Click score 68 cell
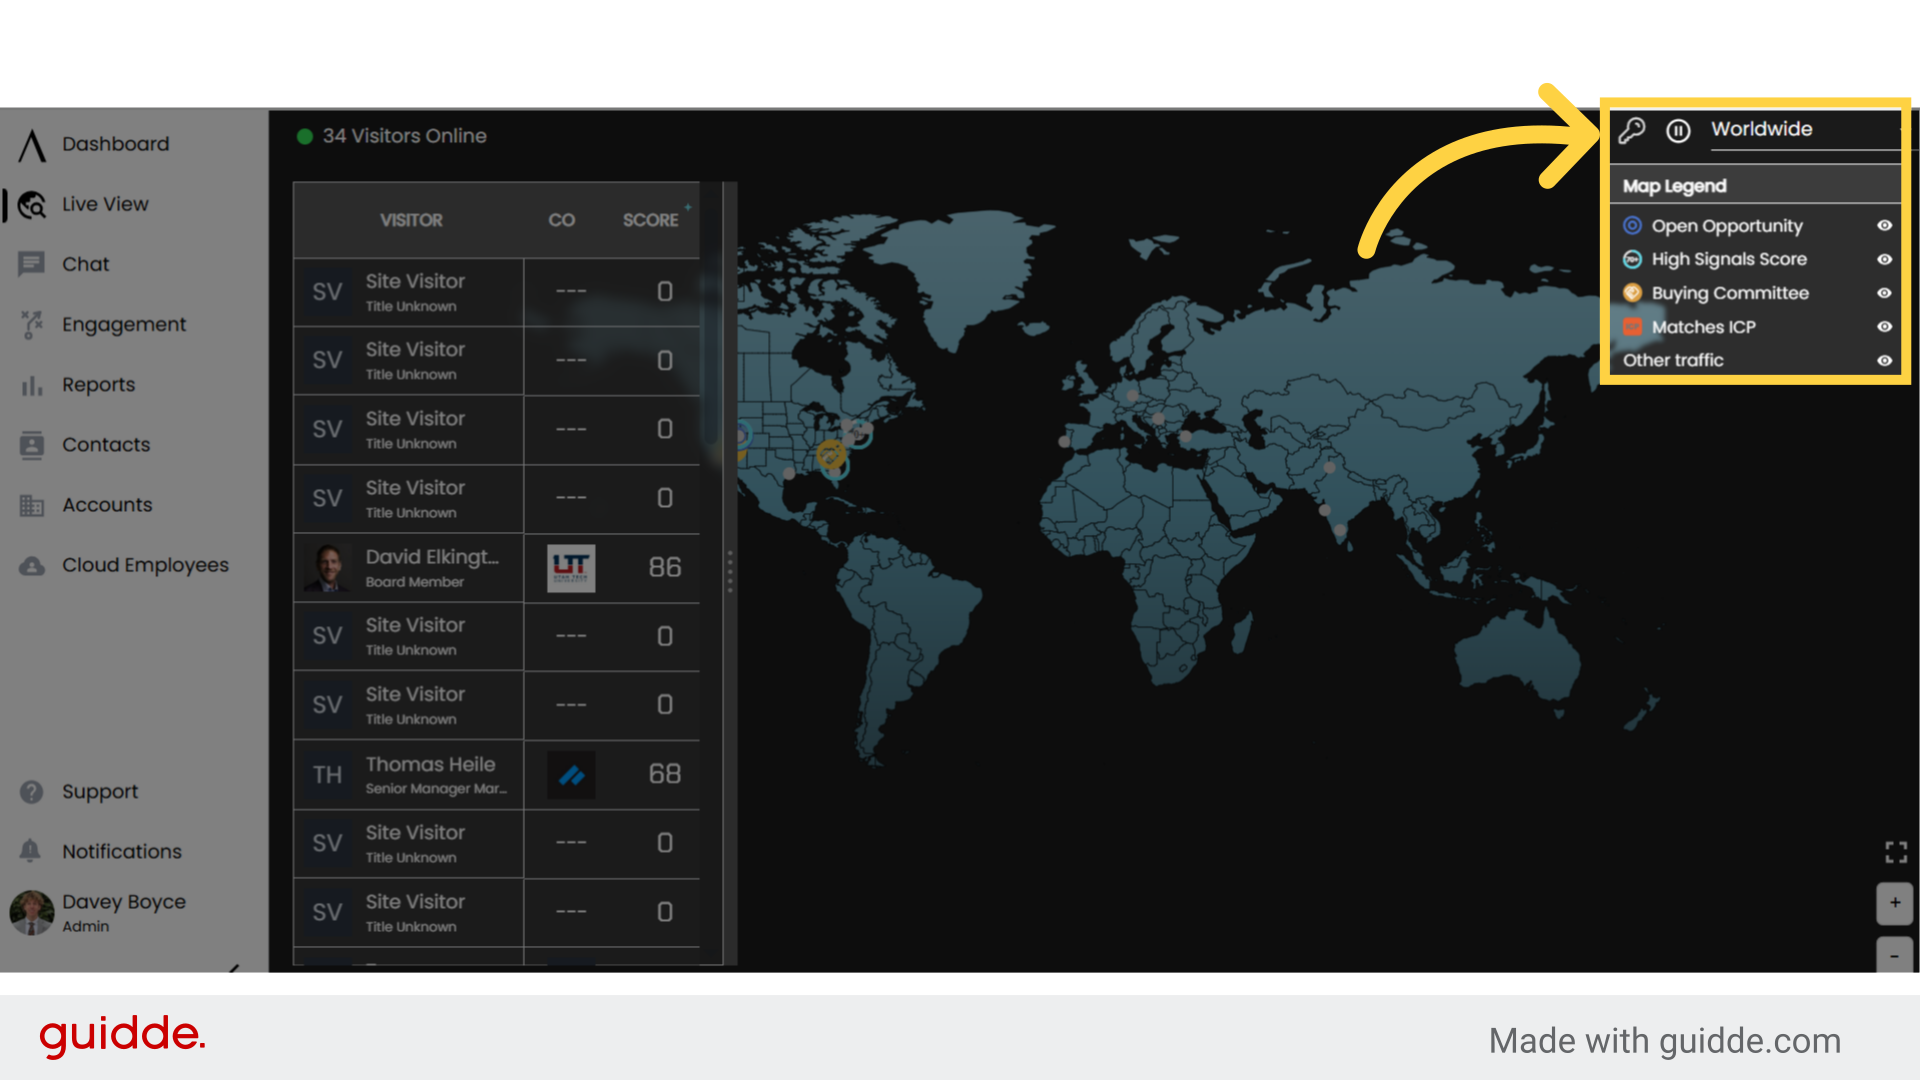The width and height of the screenshot is (1920, 1080). (x=665, y=774)
